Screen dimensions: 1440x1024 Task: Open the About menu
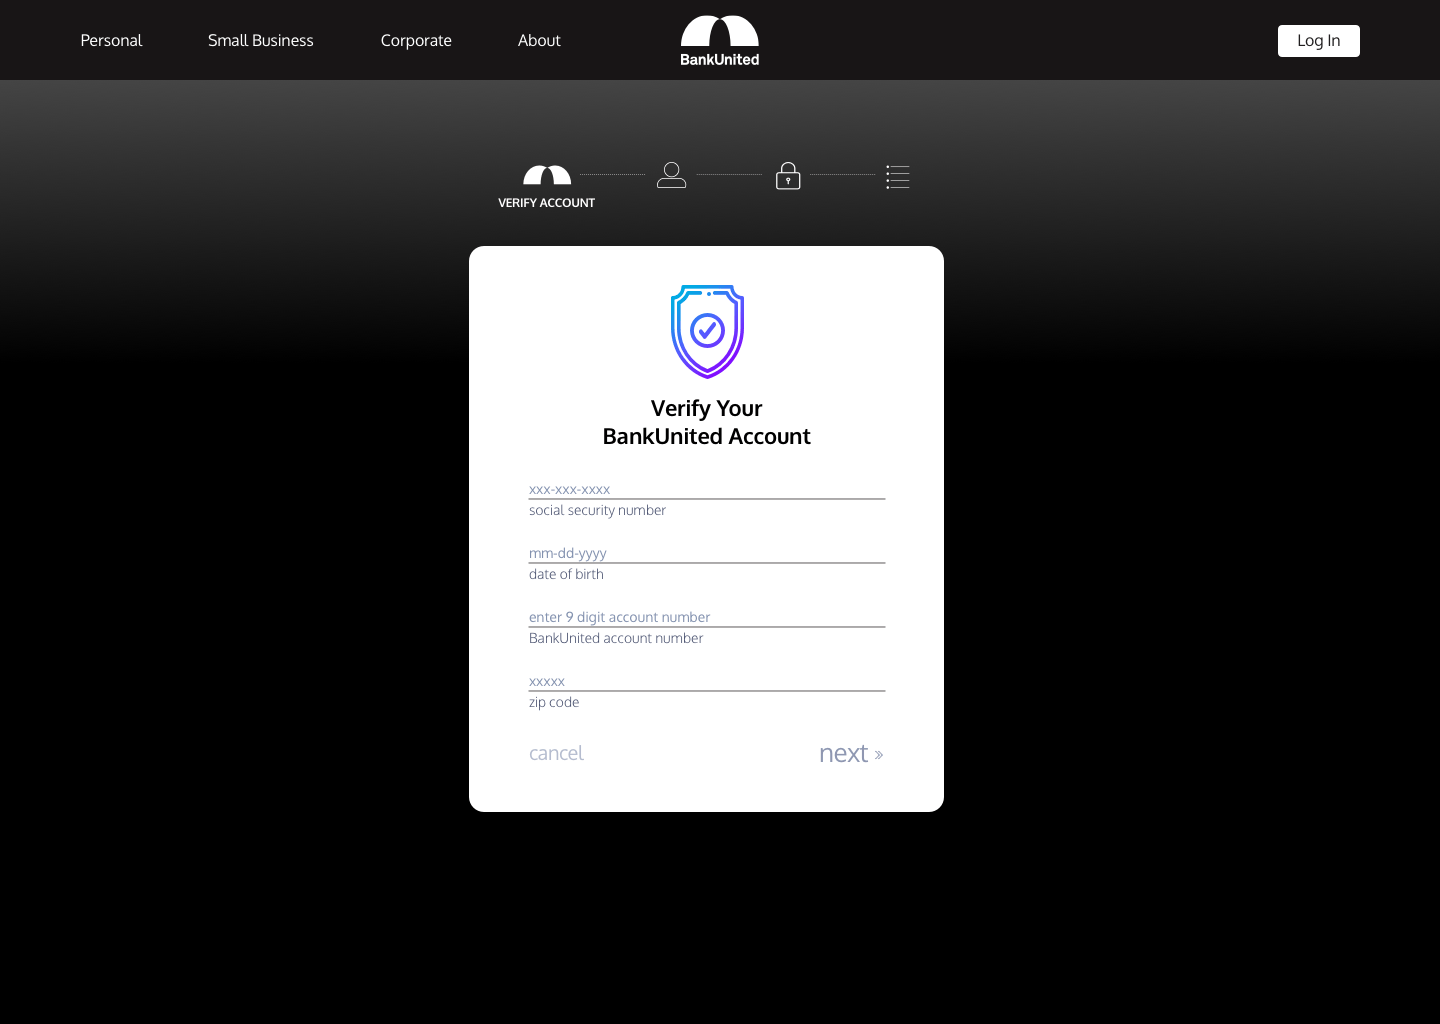click(539, 40)
